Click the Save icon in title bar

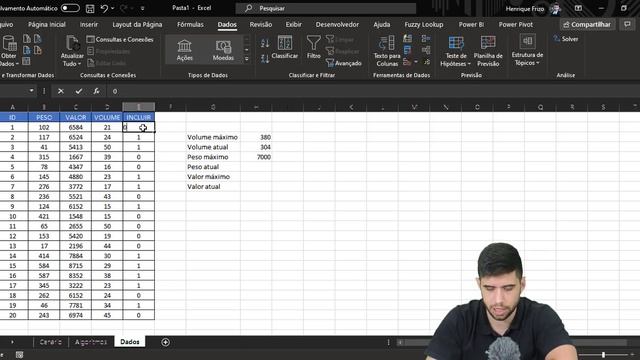(x=90, y=8)
